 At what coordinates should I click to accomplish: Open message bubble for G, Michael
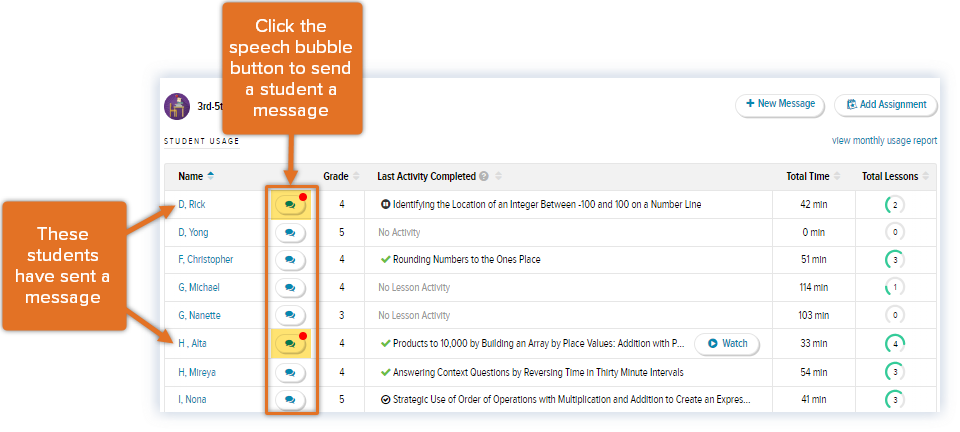point(289,288)
